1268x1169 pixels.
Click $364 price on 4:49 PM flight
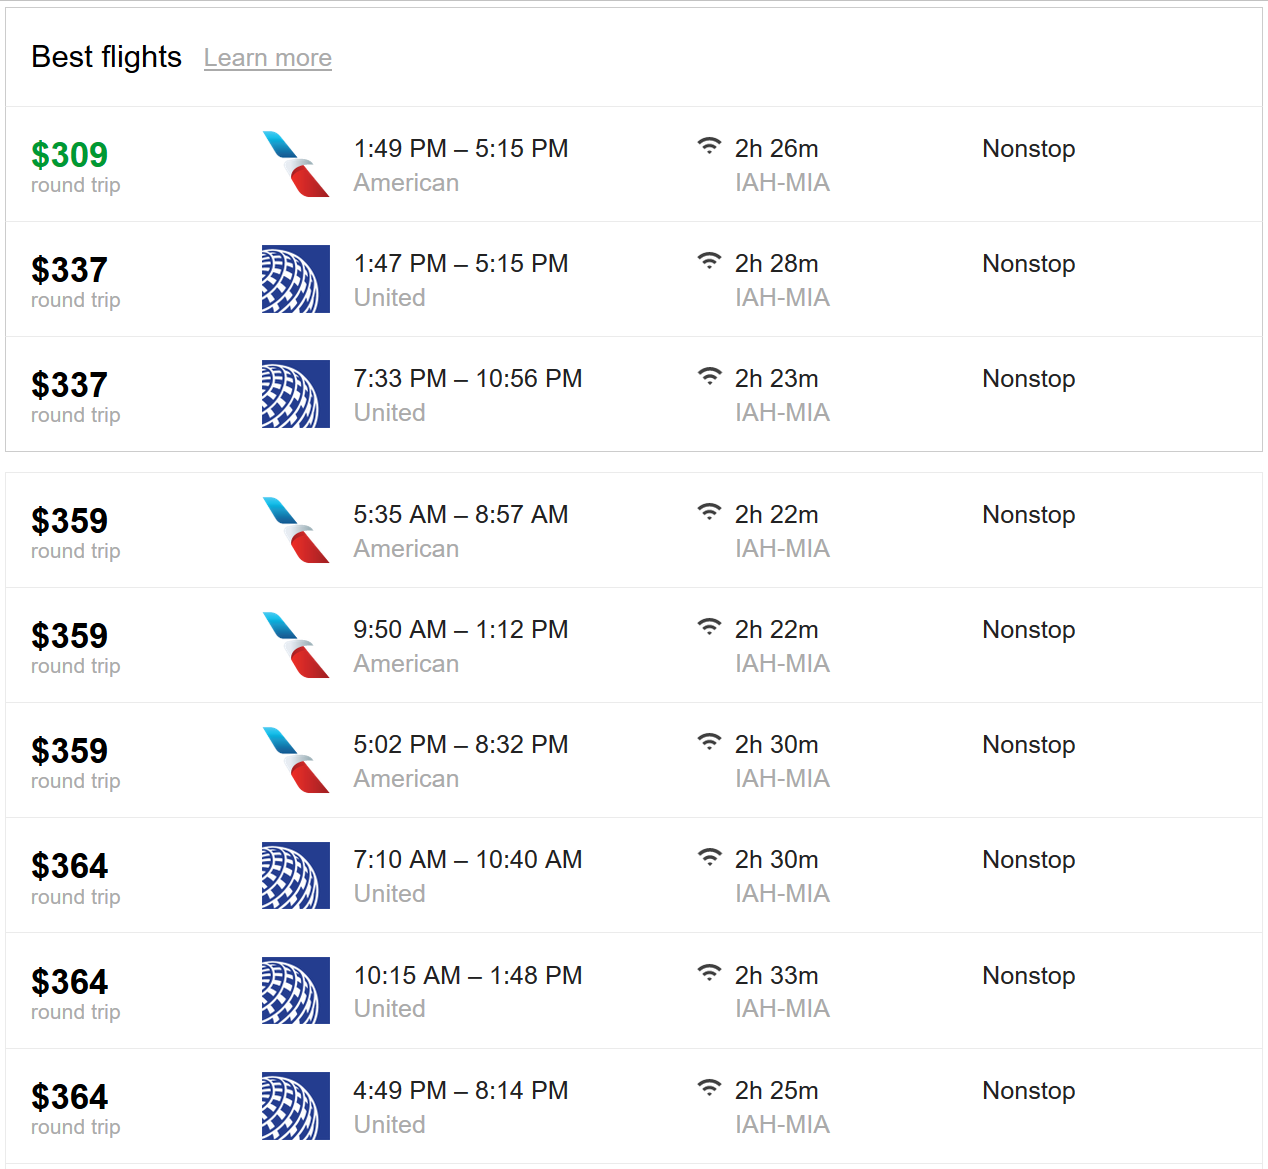point(69,1097)
